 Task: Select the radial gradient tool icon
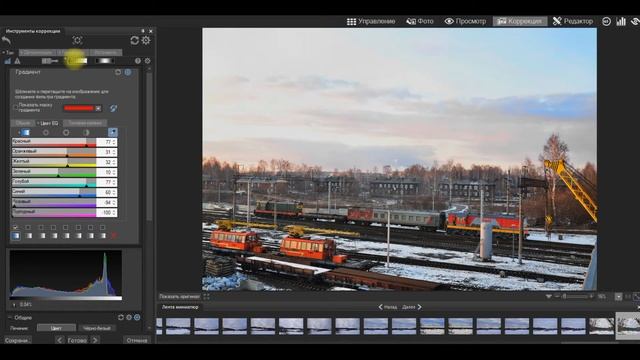(104, 61)
